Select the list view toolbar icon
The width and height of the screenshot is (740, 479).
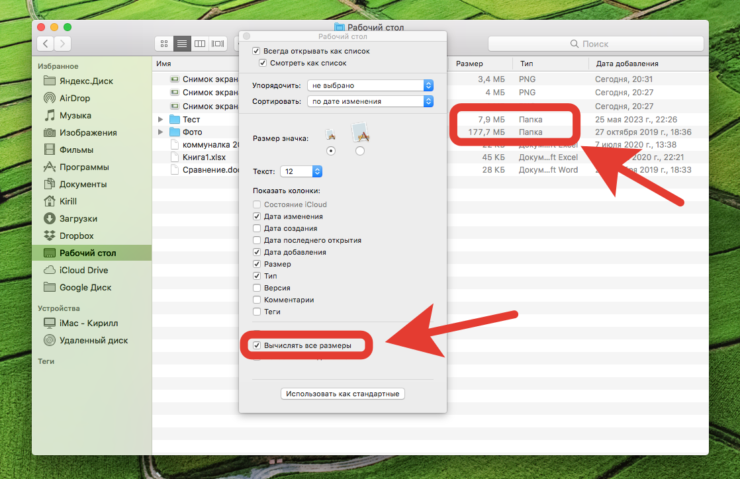click(182, 44)
